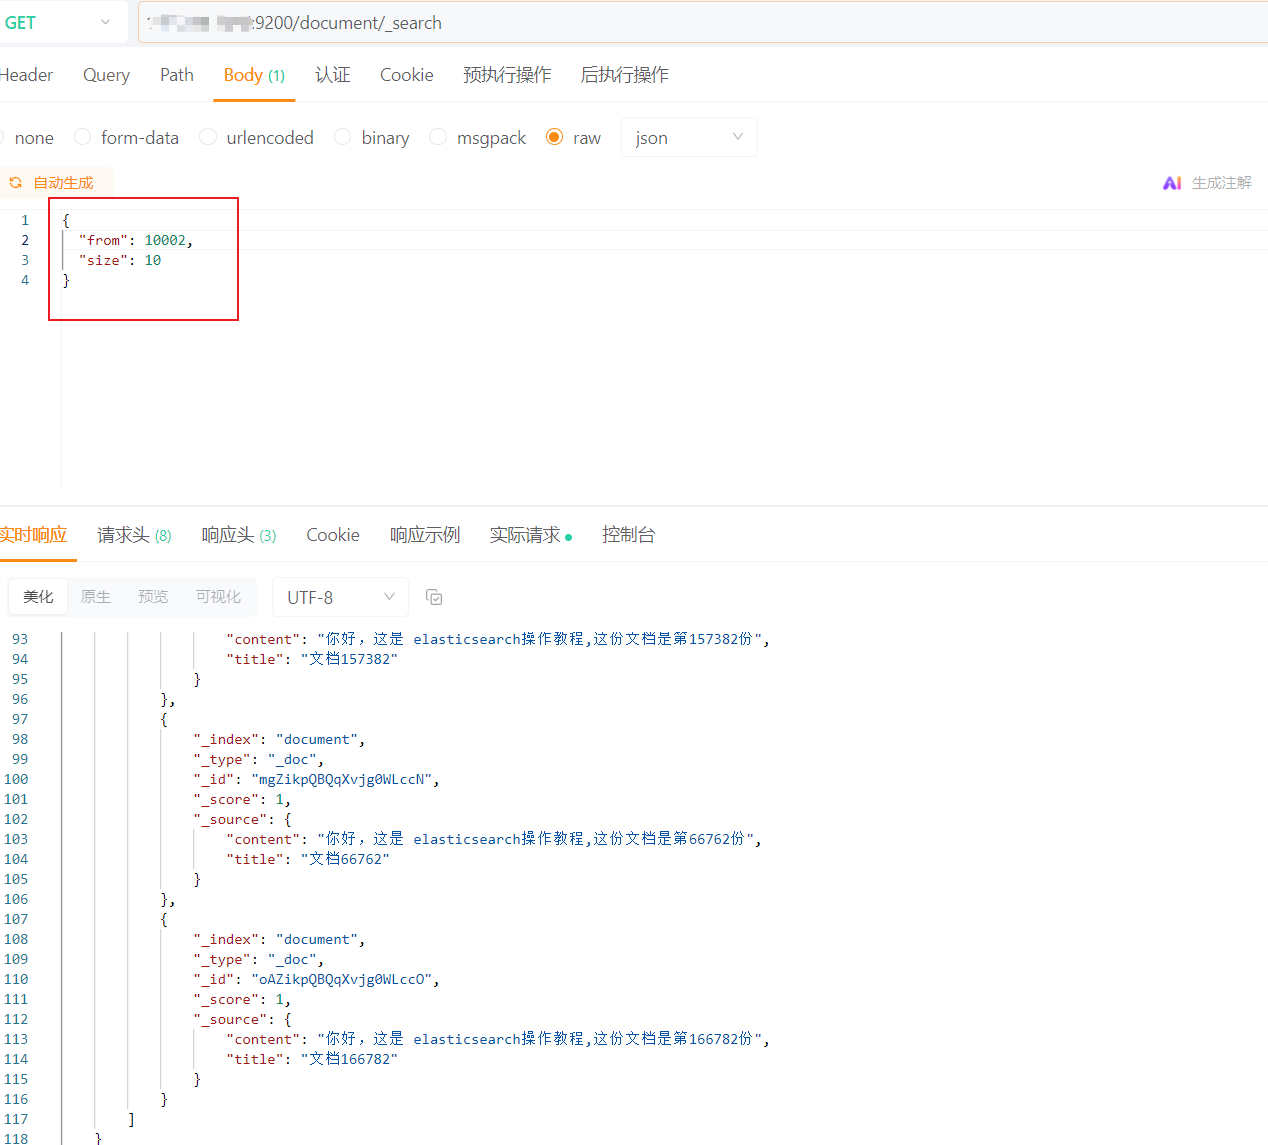The width and height of the screenshot is (1268, 1145).
Task: Select urlencoded body type
Action: (208, 137)
